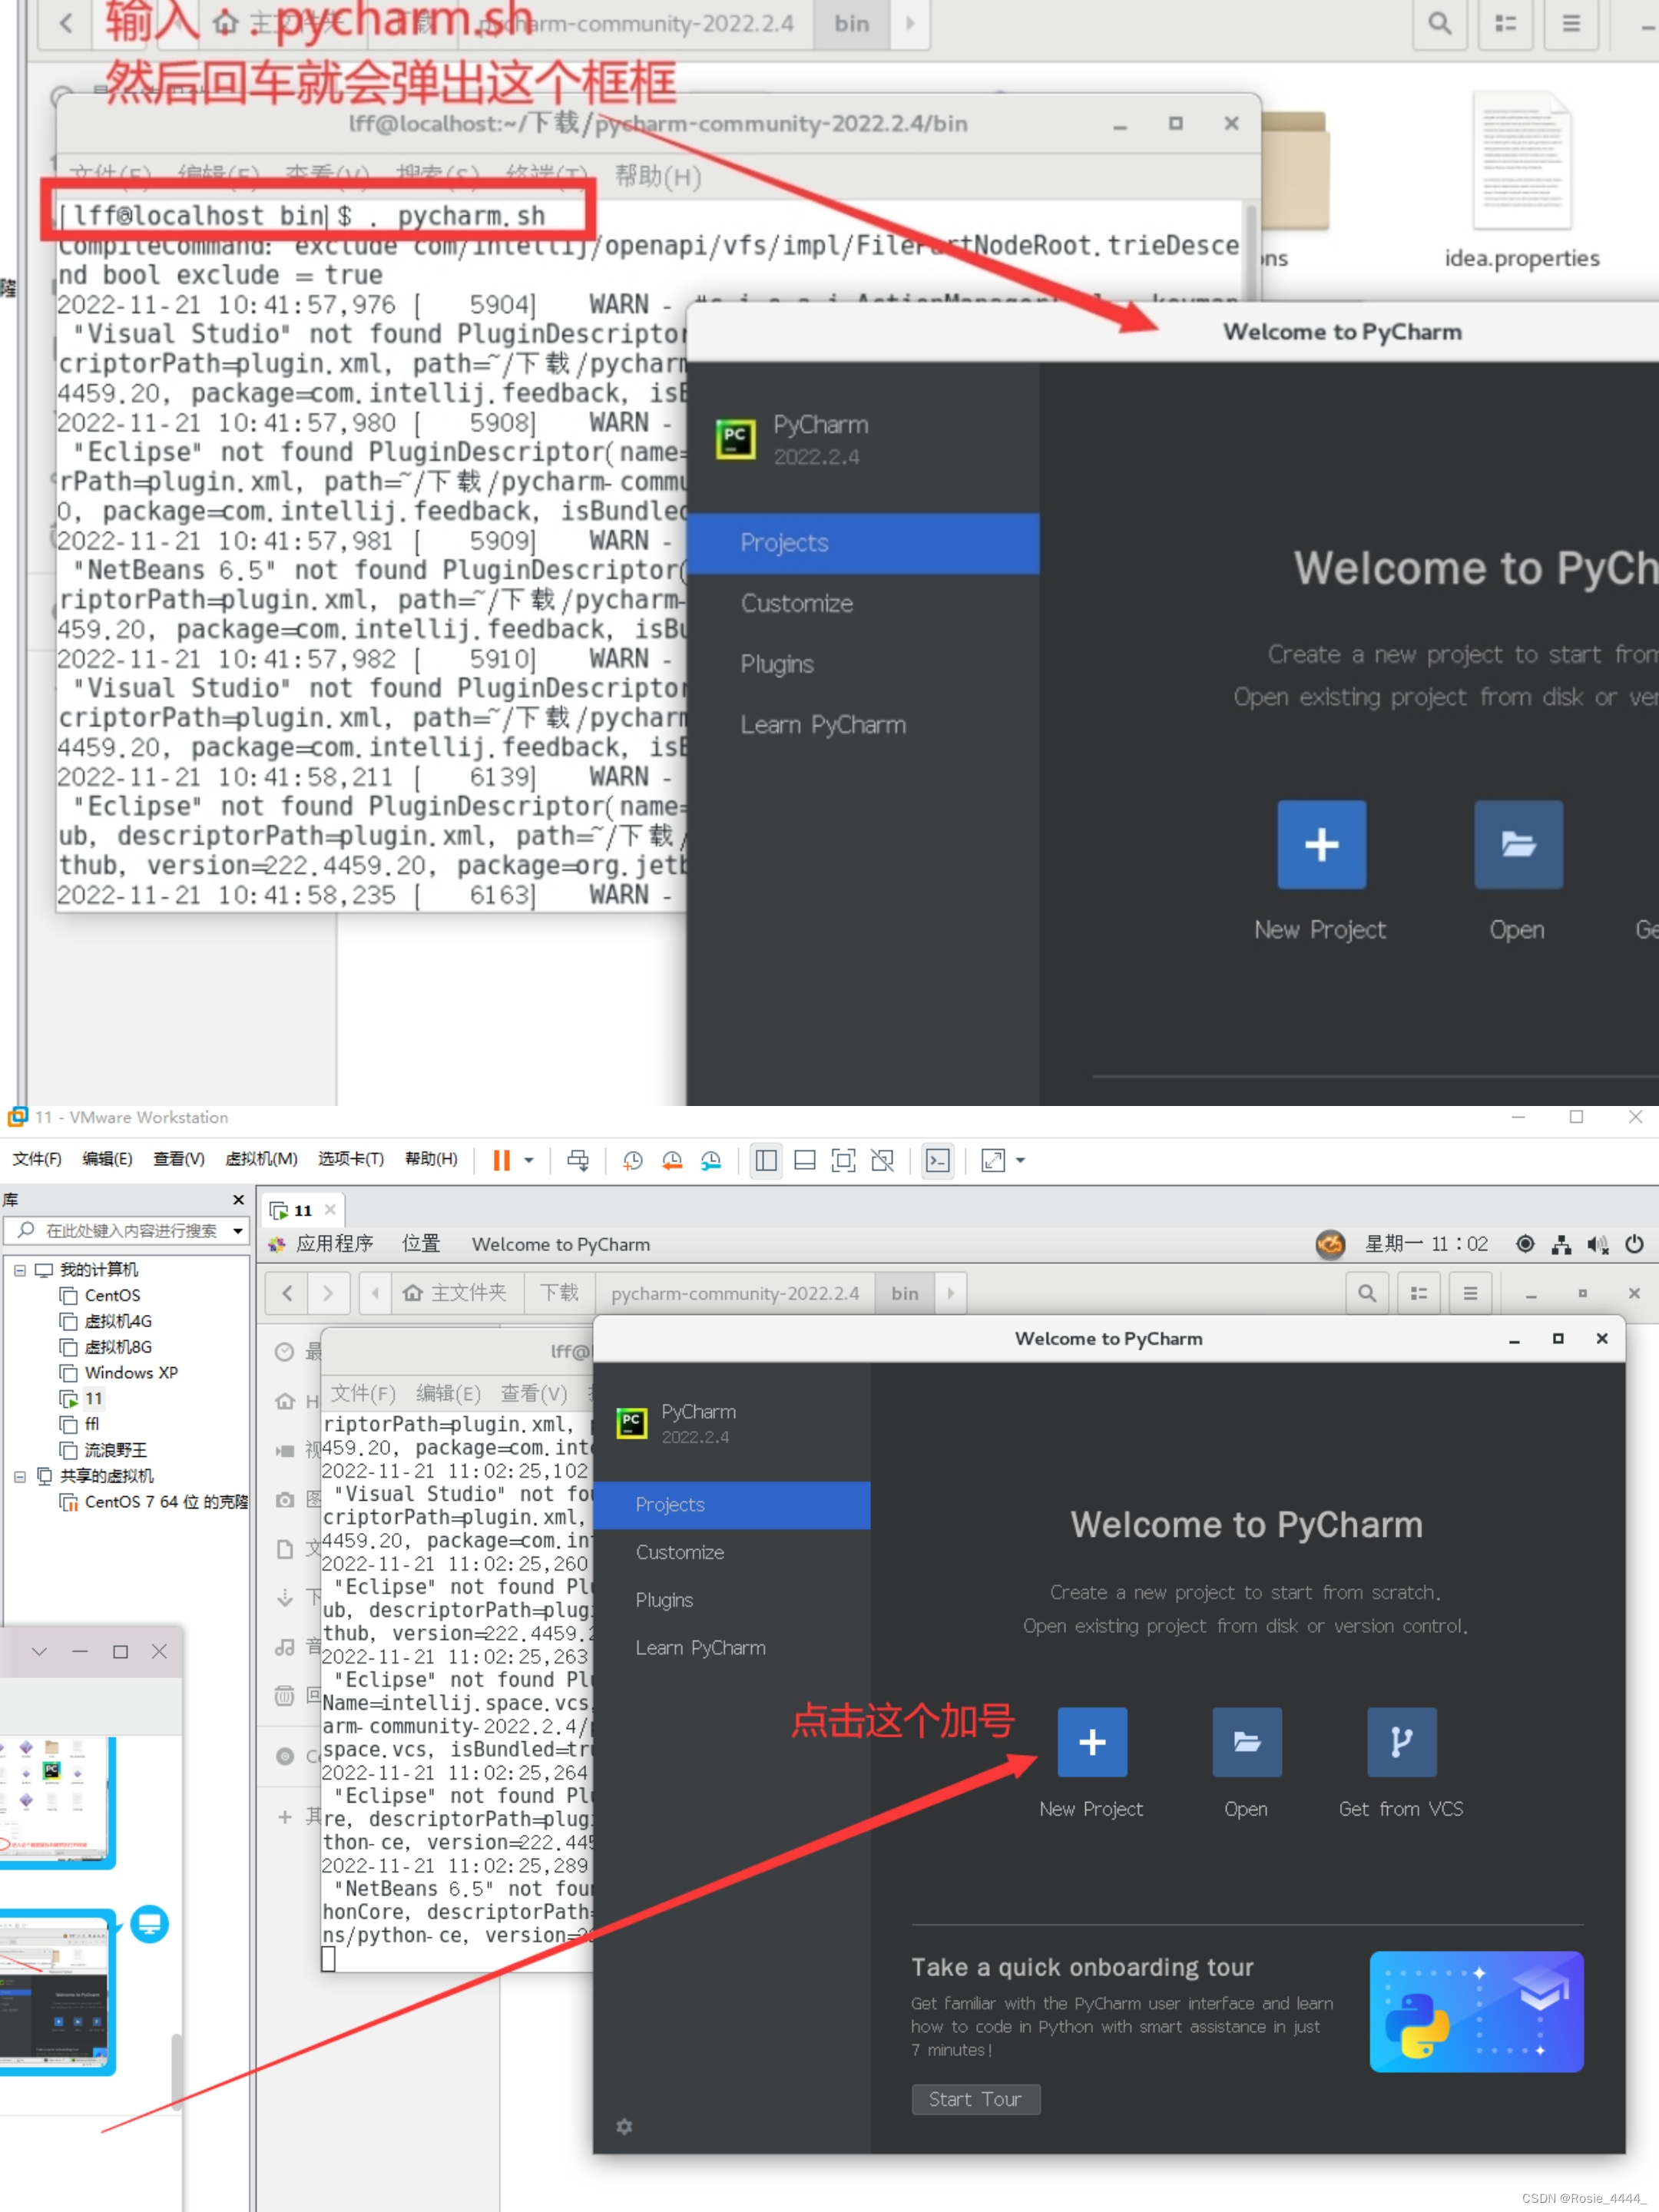1659x2212 pixels.
Task: Create a New Project via the plus icon
Action: (1092, 1742)
